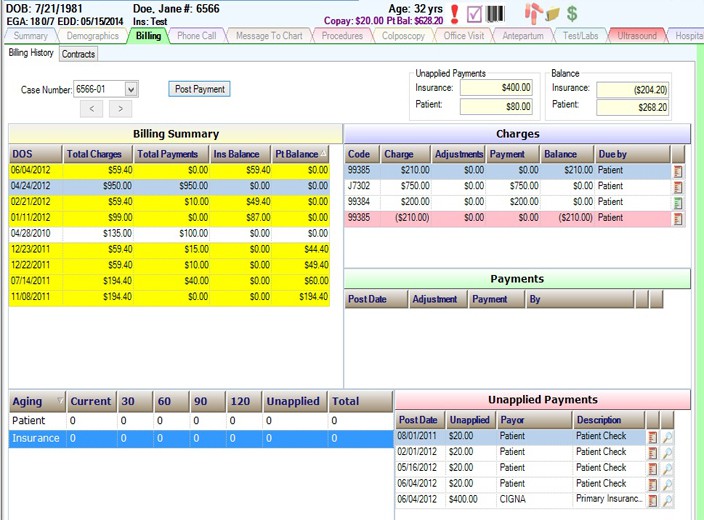Viewport: 704px width, 520px height.
Task: Click magnifier icon for 05/16/2012 unapplied payment
Action: [x=668, y=468]
